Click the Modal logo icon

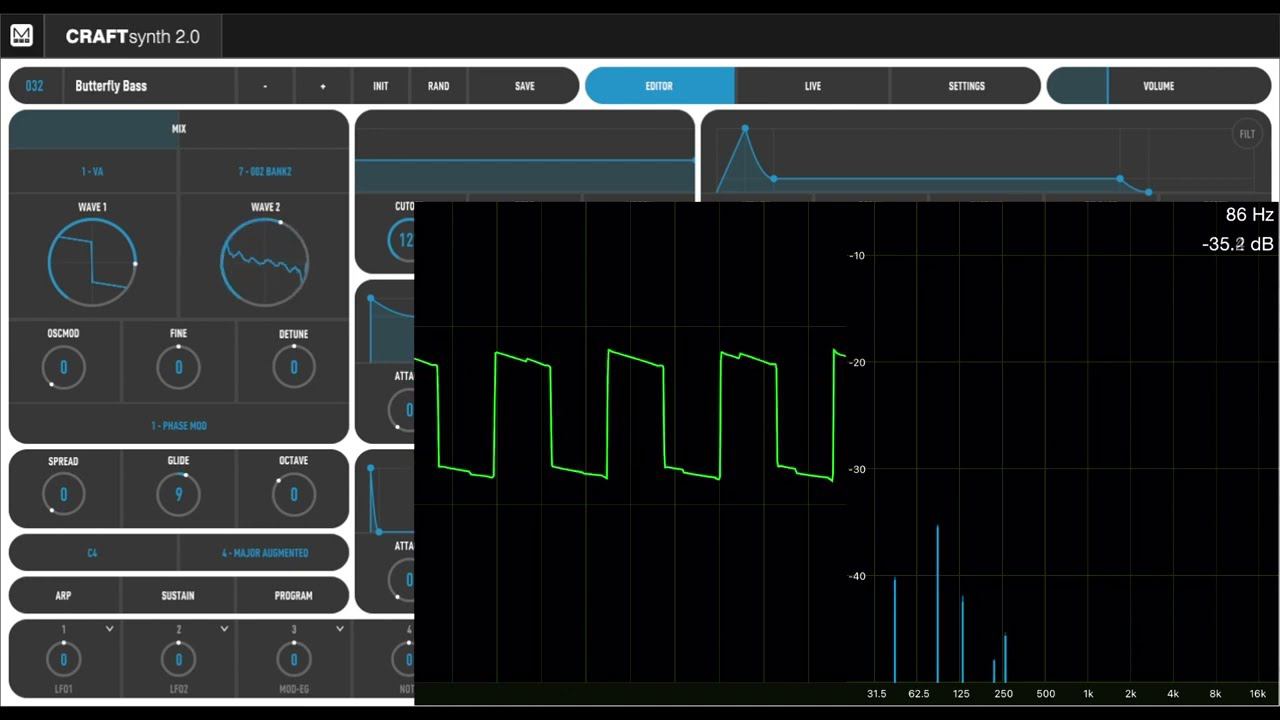click(21, 36)
